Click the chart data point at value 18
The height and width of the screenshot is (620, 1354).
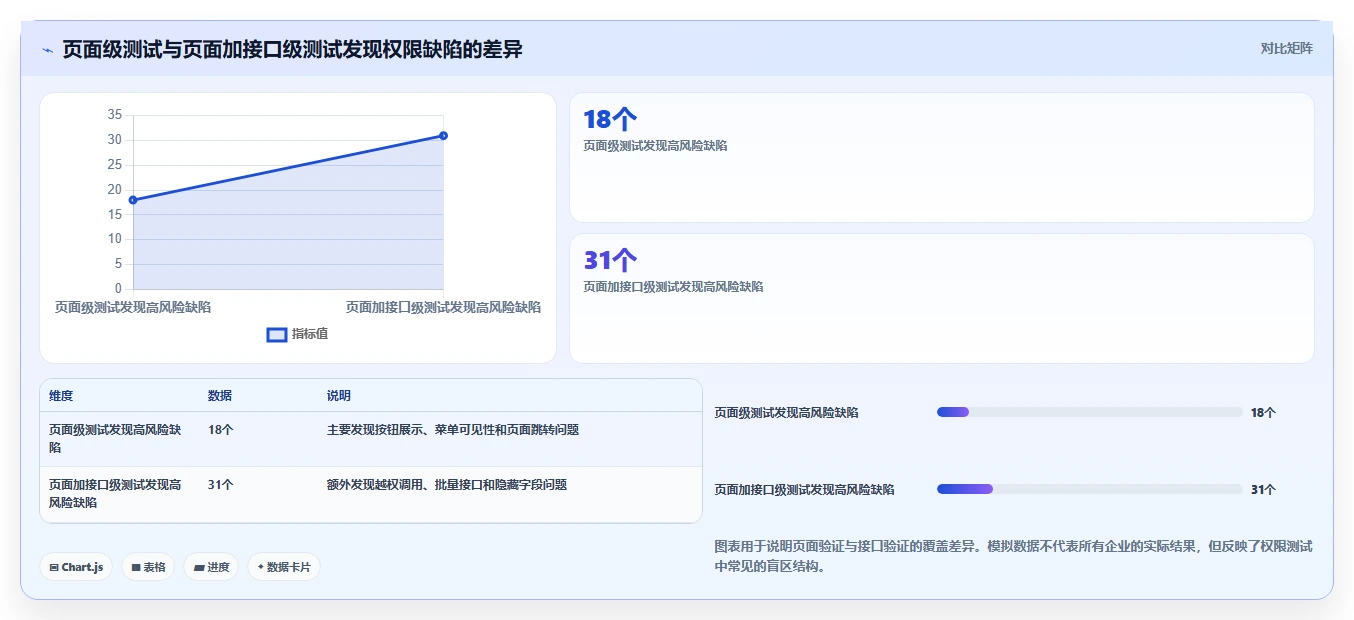[x=133, y=200]
